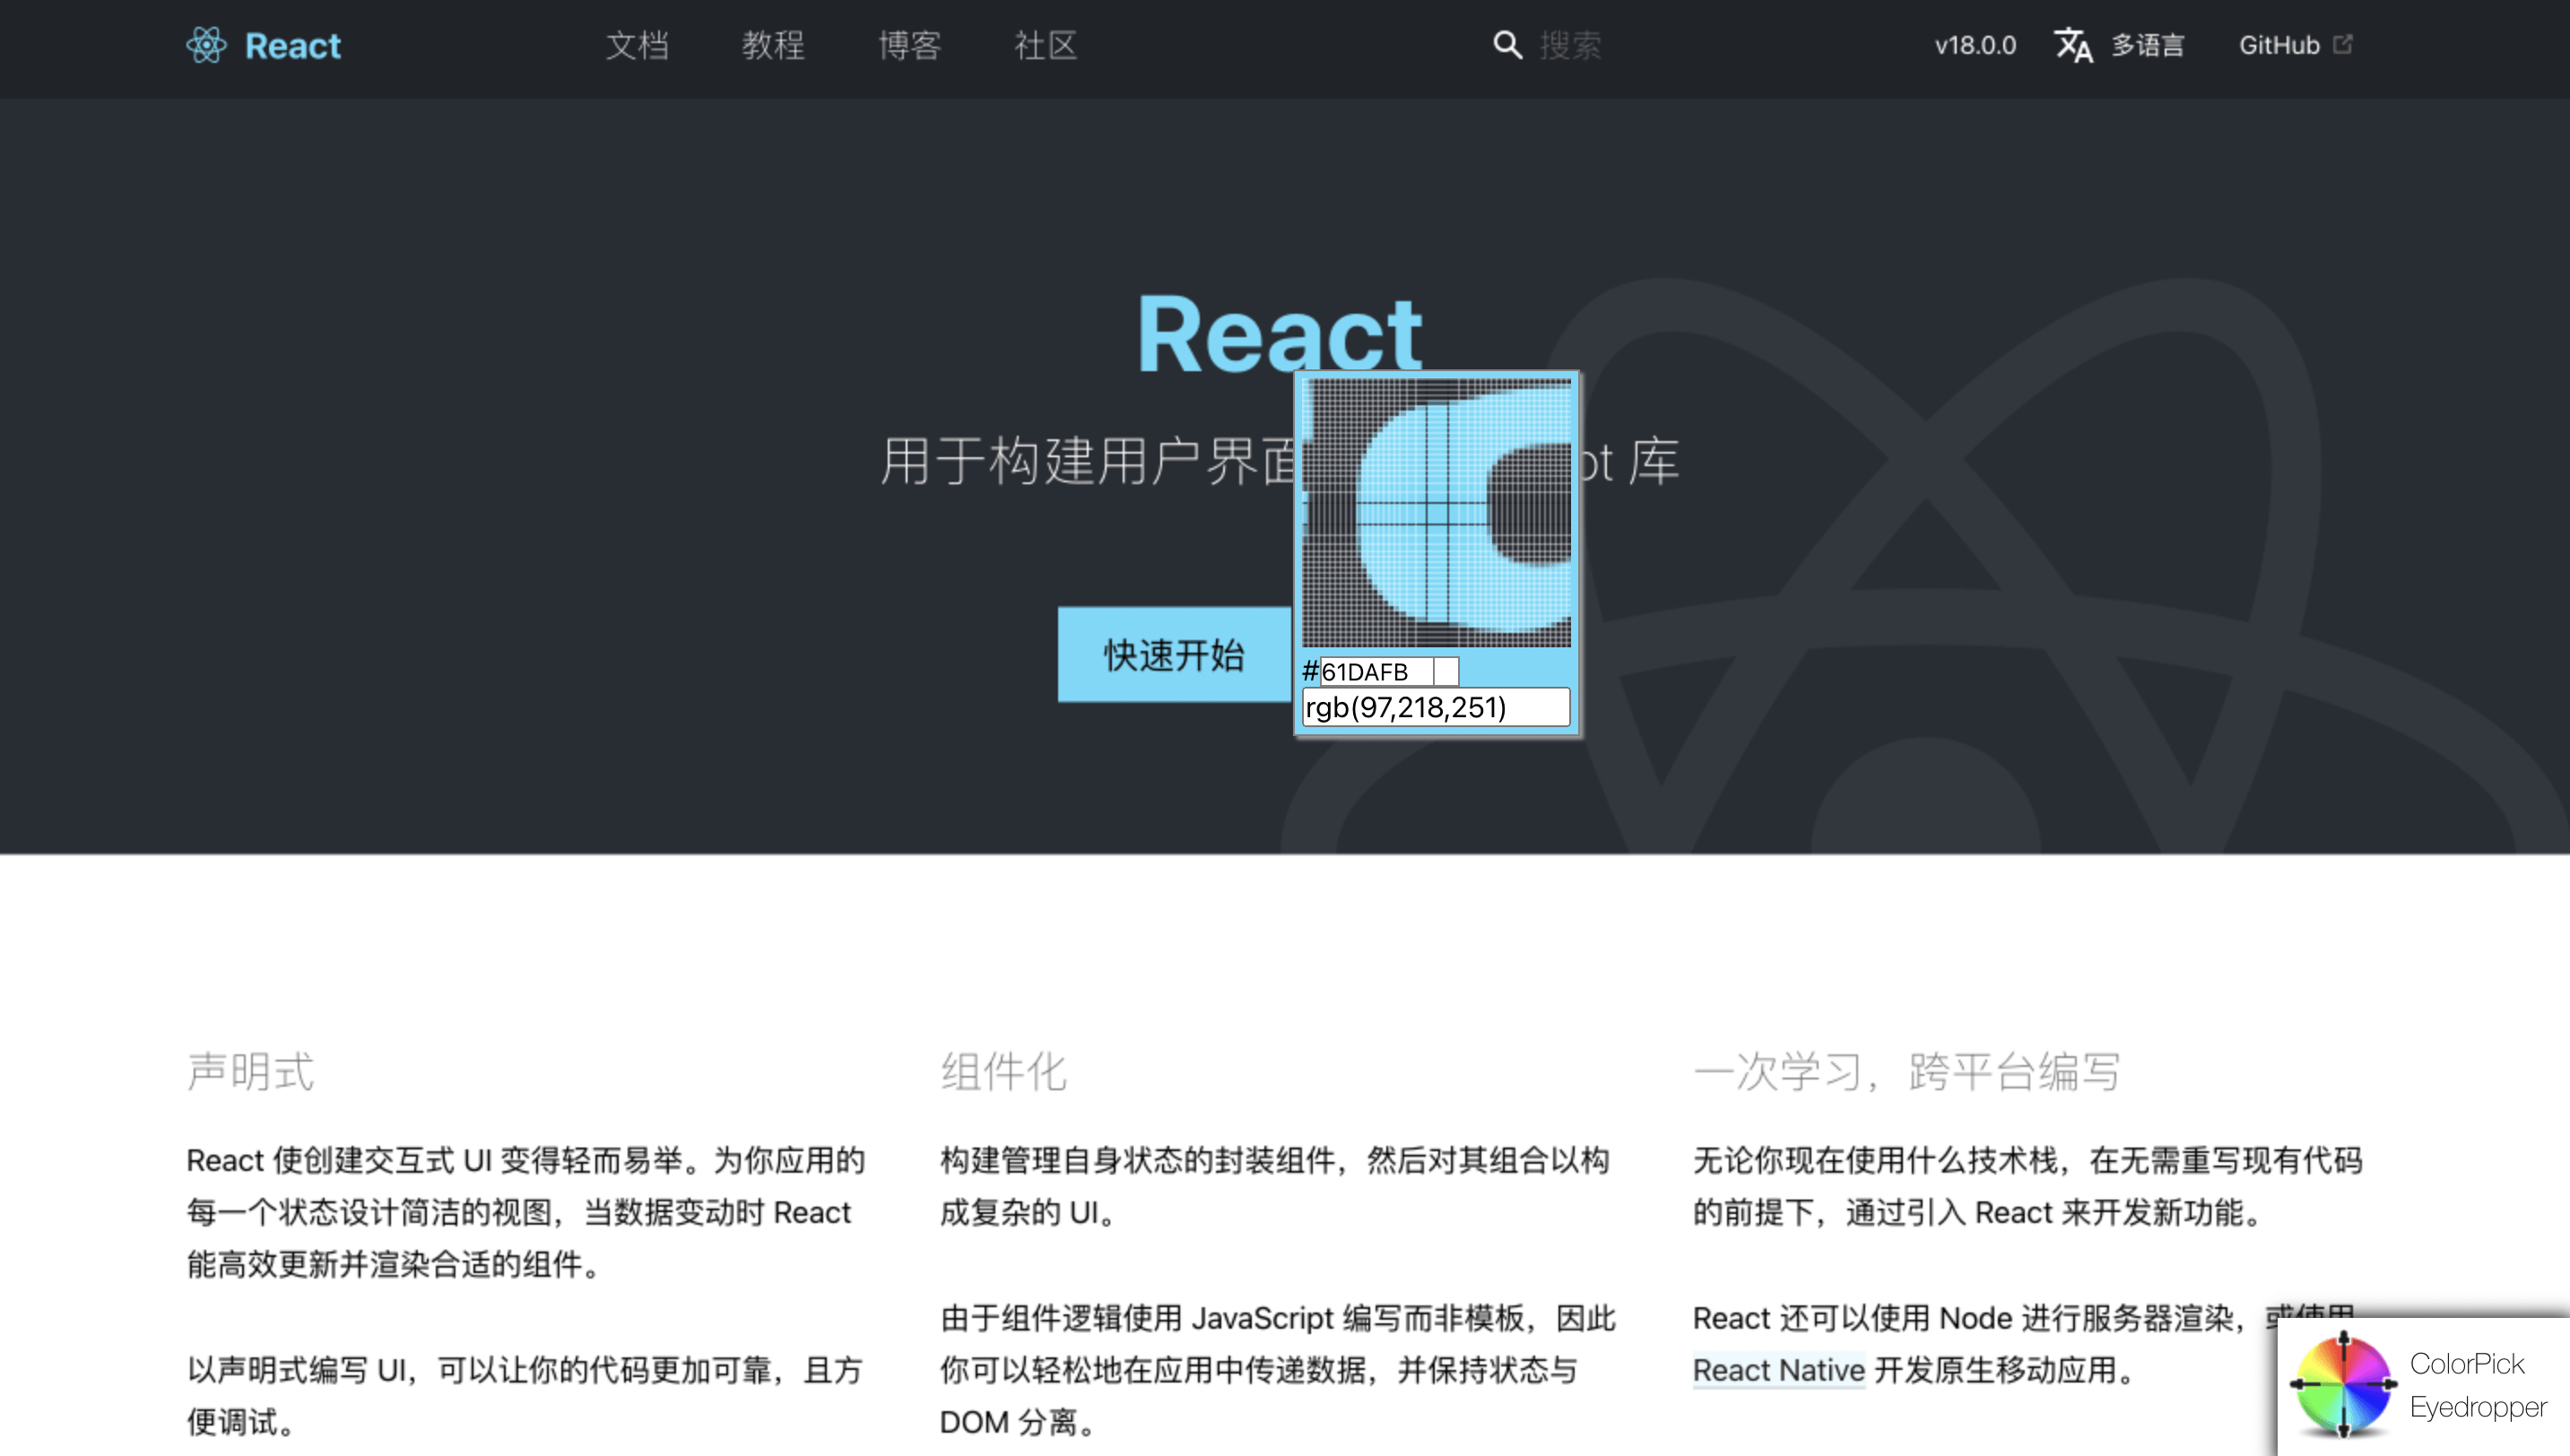Click the ColorPick Eyedropper color wheel icon
Image resolution: width=2570 pixels, height=1456 pixels.
click(x=2343, y=1385)
